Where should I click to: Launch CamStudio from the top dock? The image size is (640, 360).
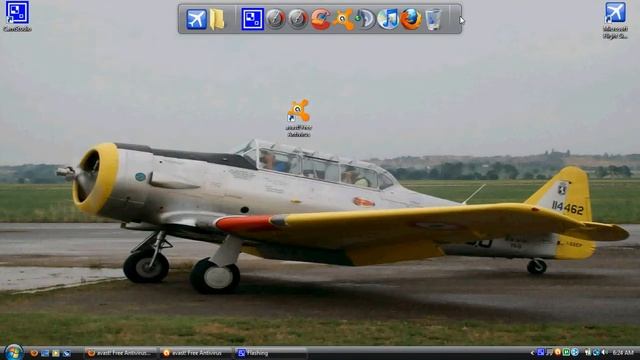coord(252,19)
